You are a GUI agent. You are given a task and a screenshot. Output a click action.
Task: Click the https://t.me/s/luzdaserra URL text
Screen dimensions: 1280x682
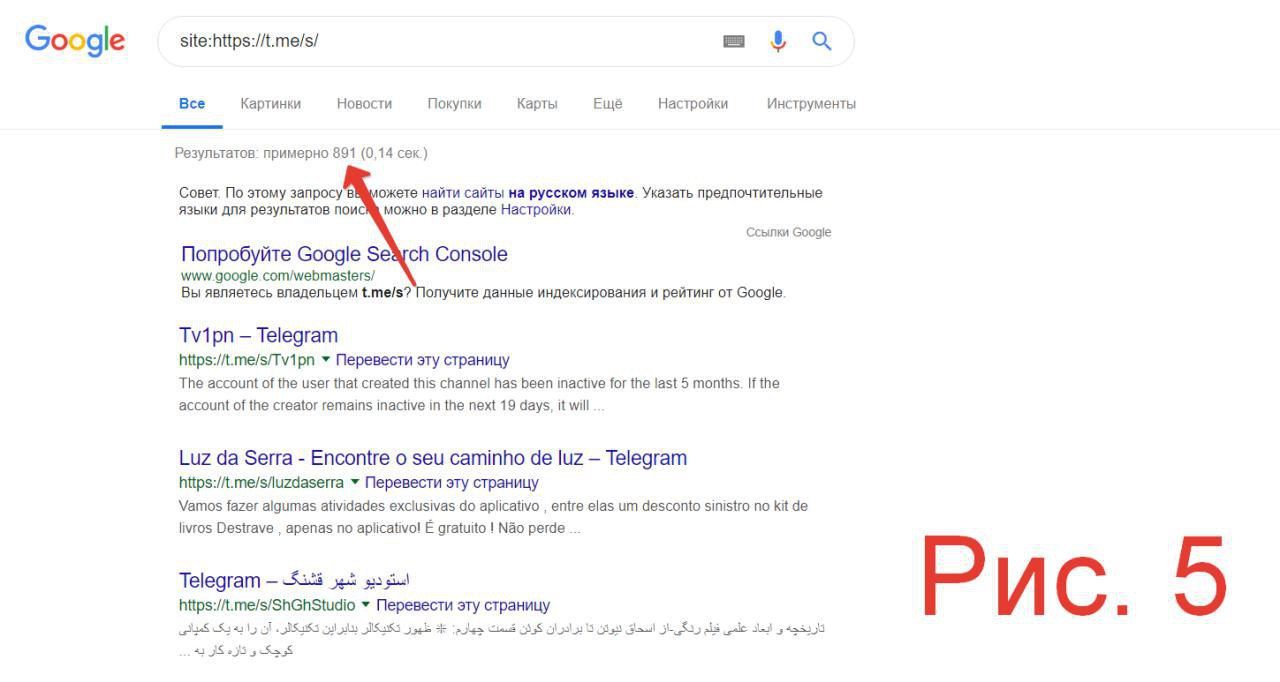coord(261,483)
